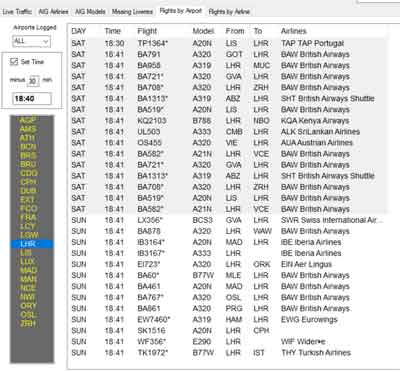Image resolution: width=400 pixels, height=372 pixels.
Task: Select FRA in the airport list
Action: 28,217
